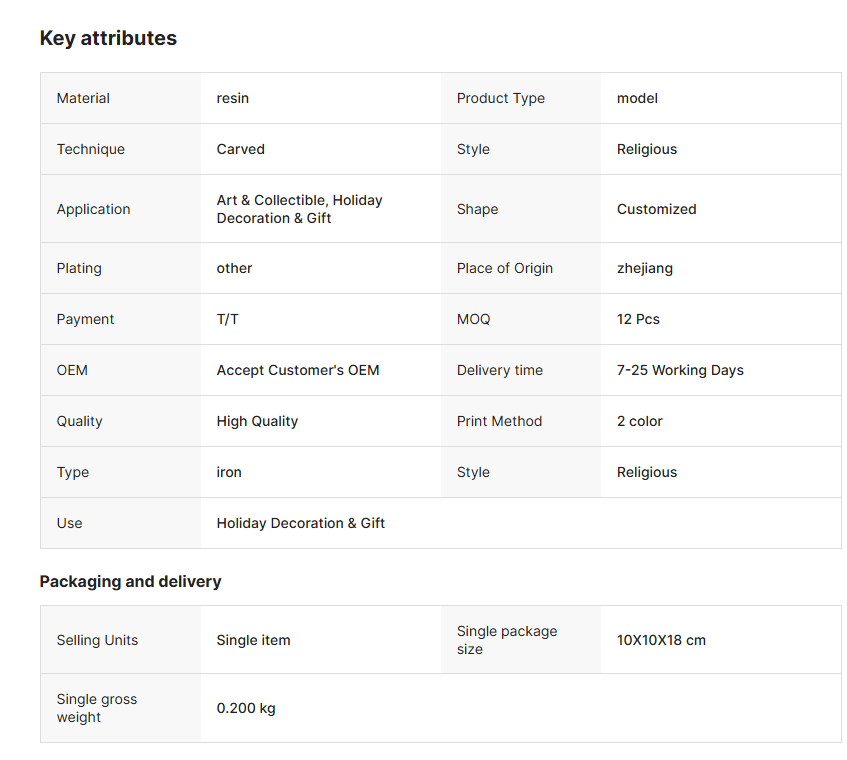Click the Use attribute label
The image size is (847, 760).
(70, 523)
